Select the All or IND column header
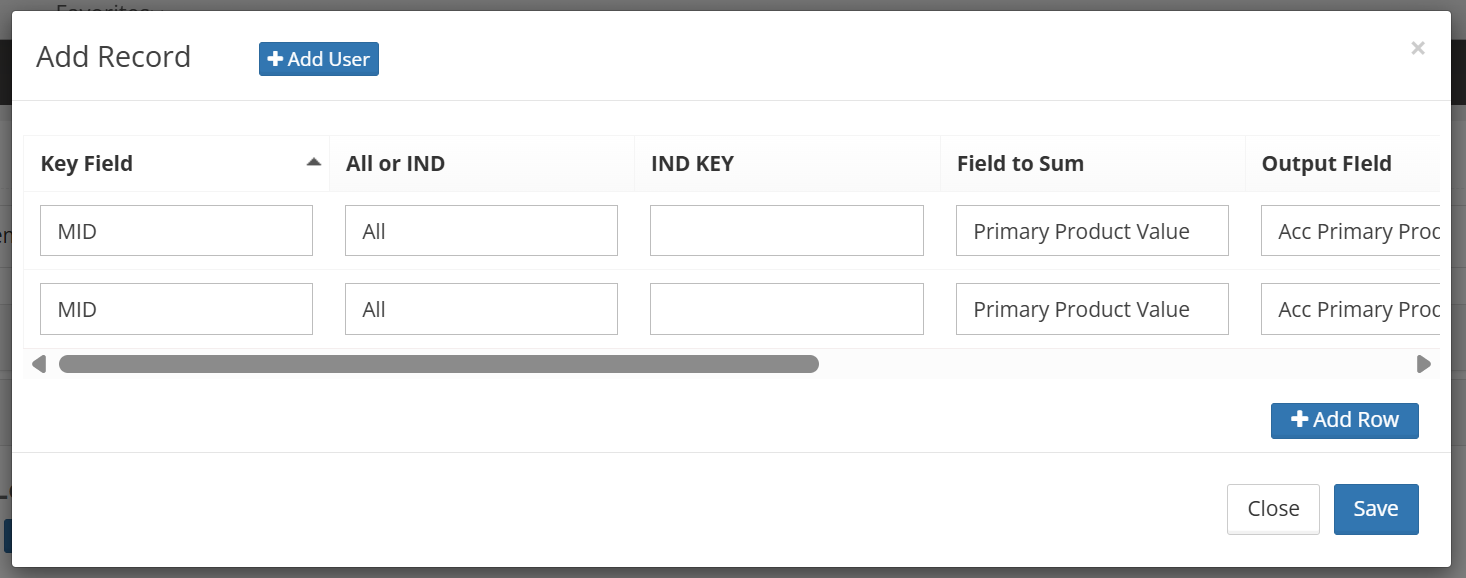The width and height of the screenshot is (1466, 578). 395,164
